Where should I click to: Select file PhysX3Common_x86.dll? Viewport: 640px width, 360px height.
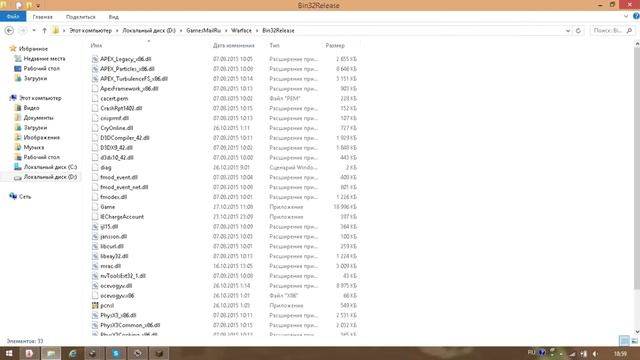click(130, 325)
